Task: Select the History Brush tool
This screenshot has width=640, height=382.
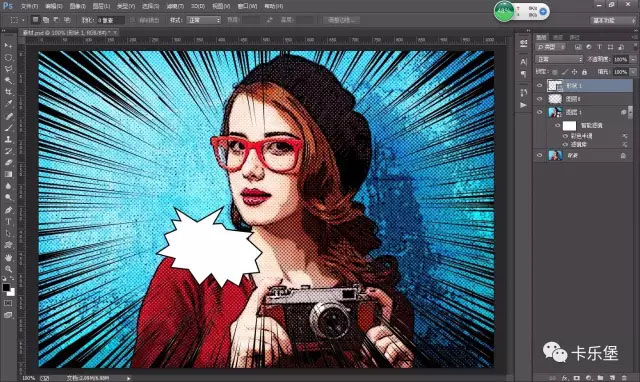Action: [x=8, y=151]
